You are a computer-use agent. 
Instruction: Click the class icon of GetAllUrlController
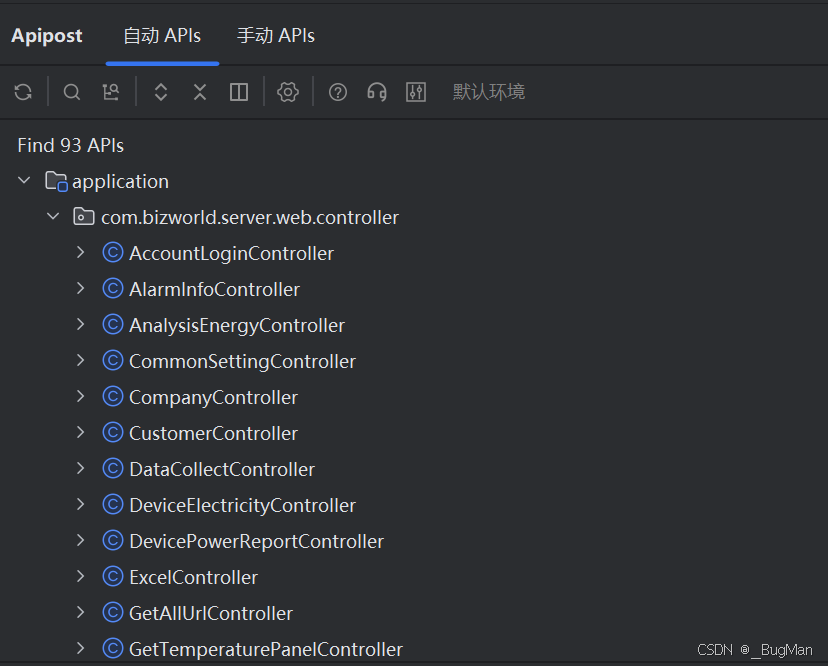(x=112, y=612)
